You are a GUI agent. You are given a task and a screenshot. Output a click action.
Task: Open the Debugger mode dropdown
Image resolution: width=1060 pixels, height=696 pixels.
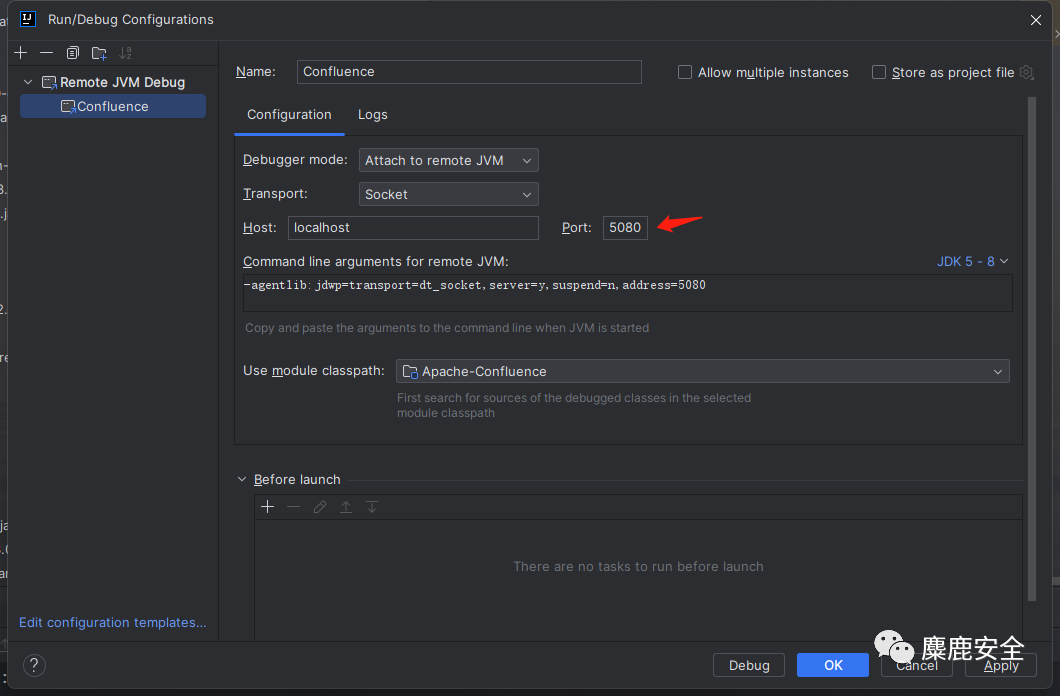pyautogui.click(x=449, y=160)
